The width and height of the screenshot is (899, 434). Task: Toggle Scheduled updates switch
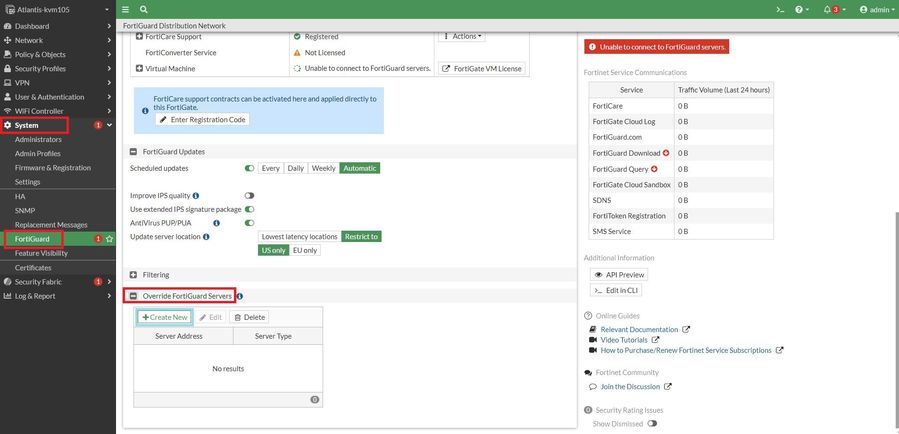pos(249,168)
